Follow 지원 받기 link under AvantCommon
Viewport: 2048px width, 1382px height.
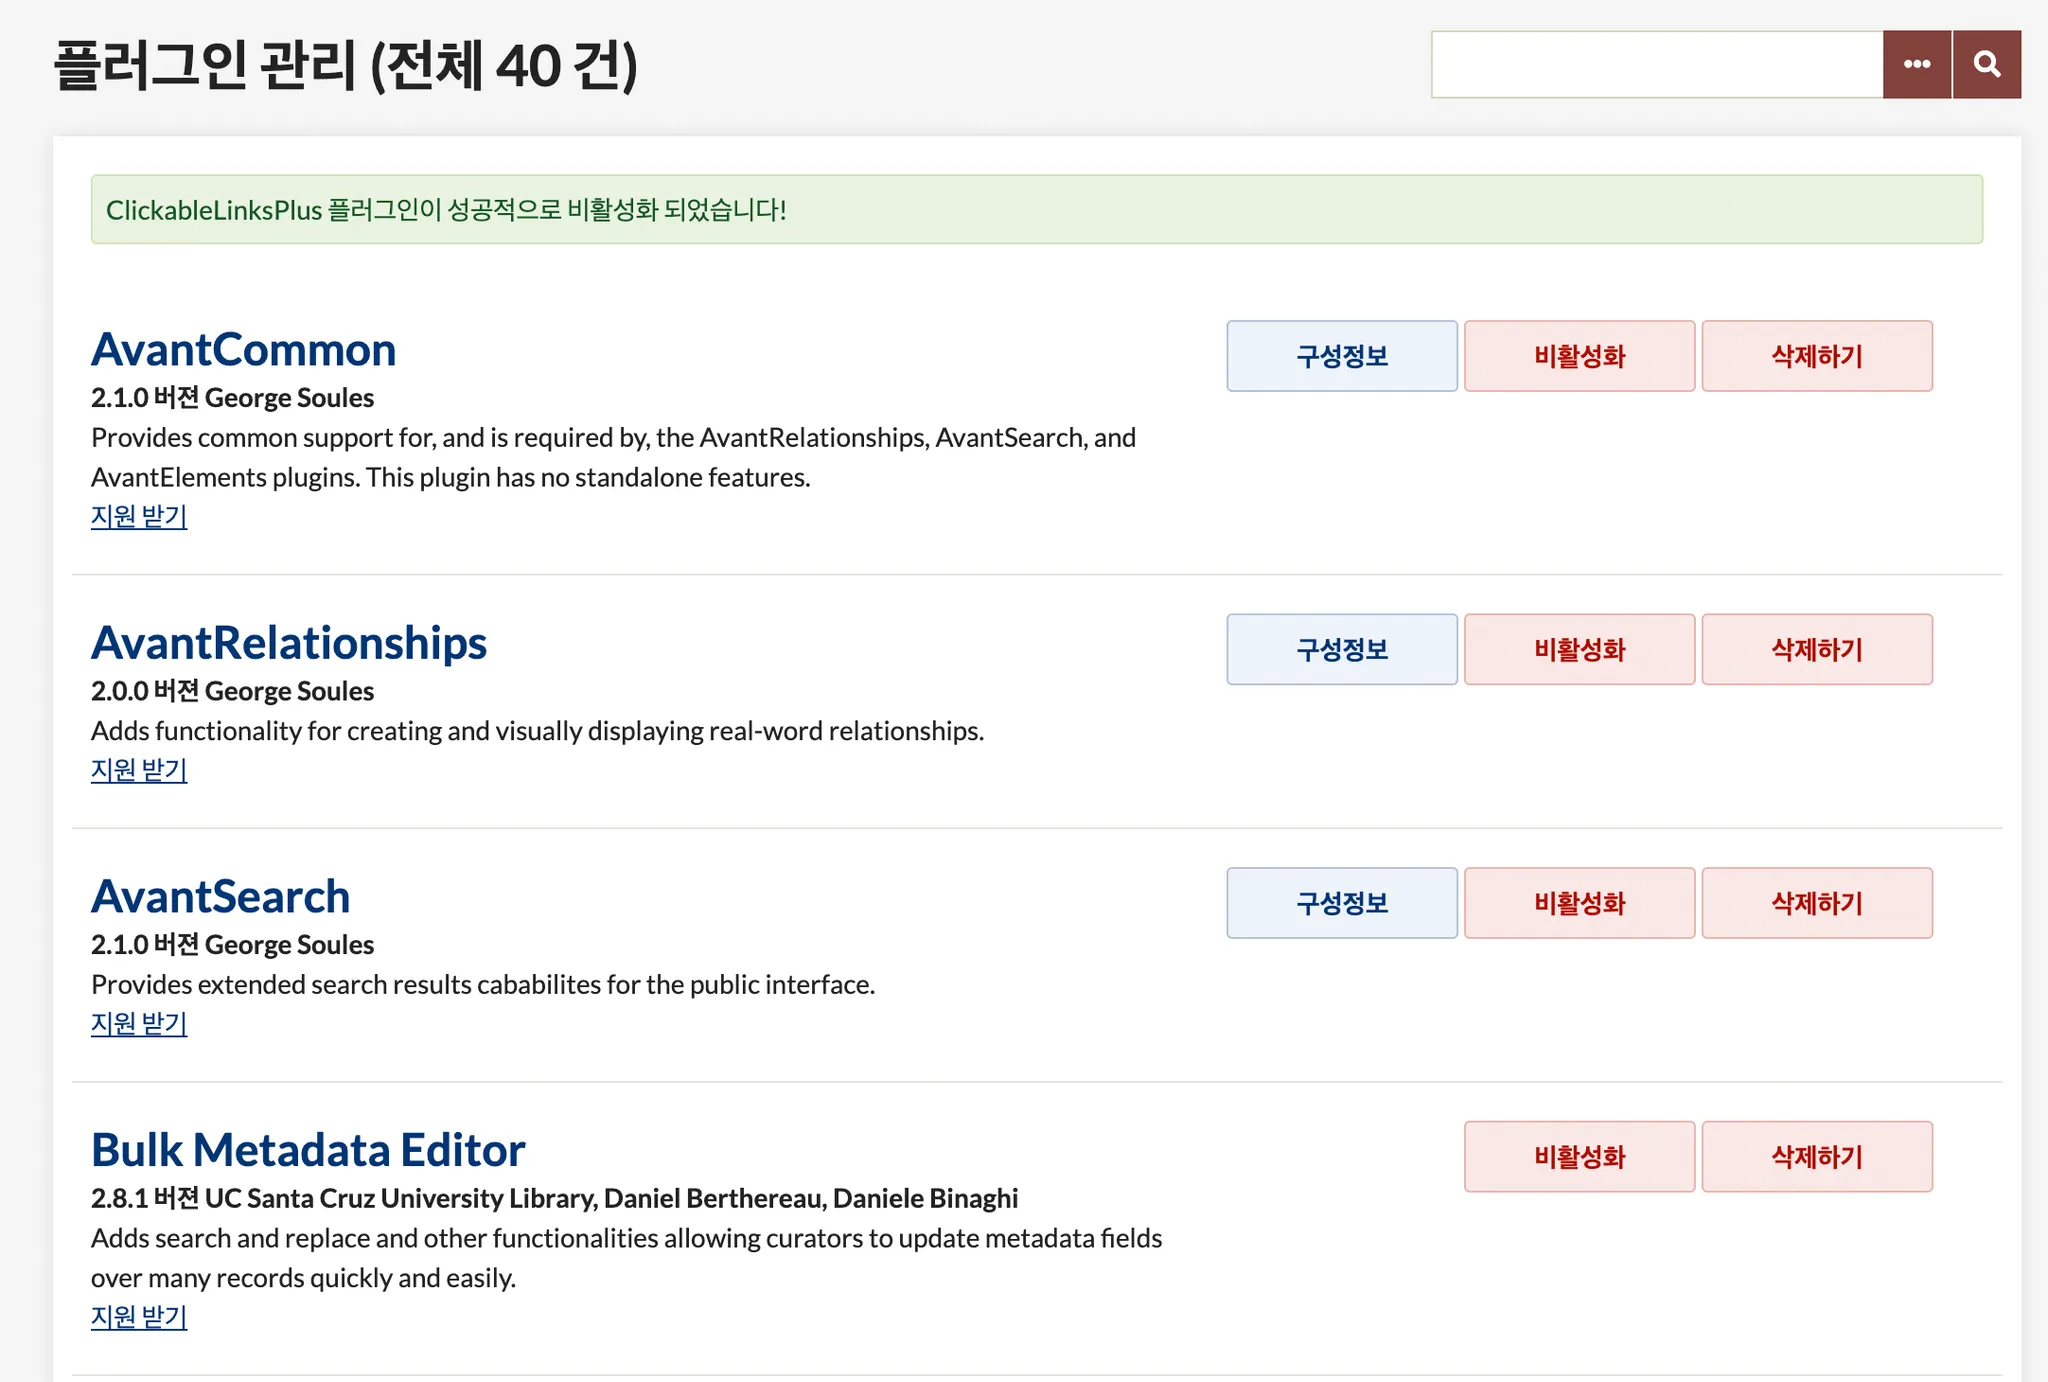point(139,516)
